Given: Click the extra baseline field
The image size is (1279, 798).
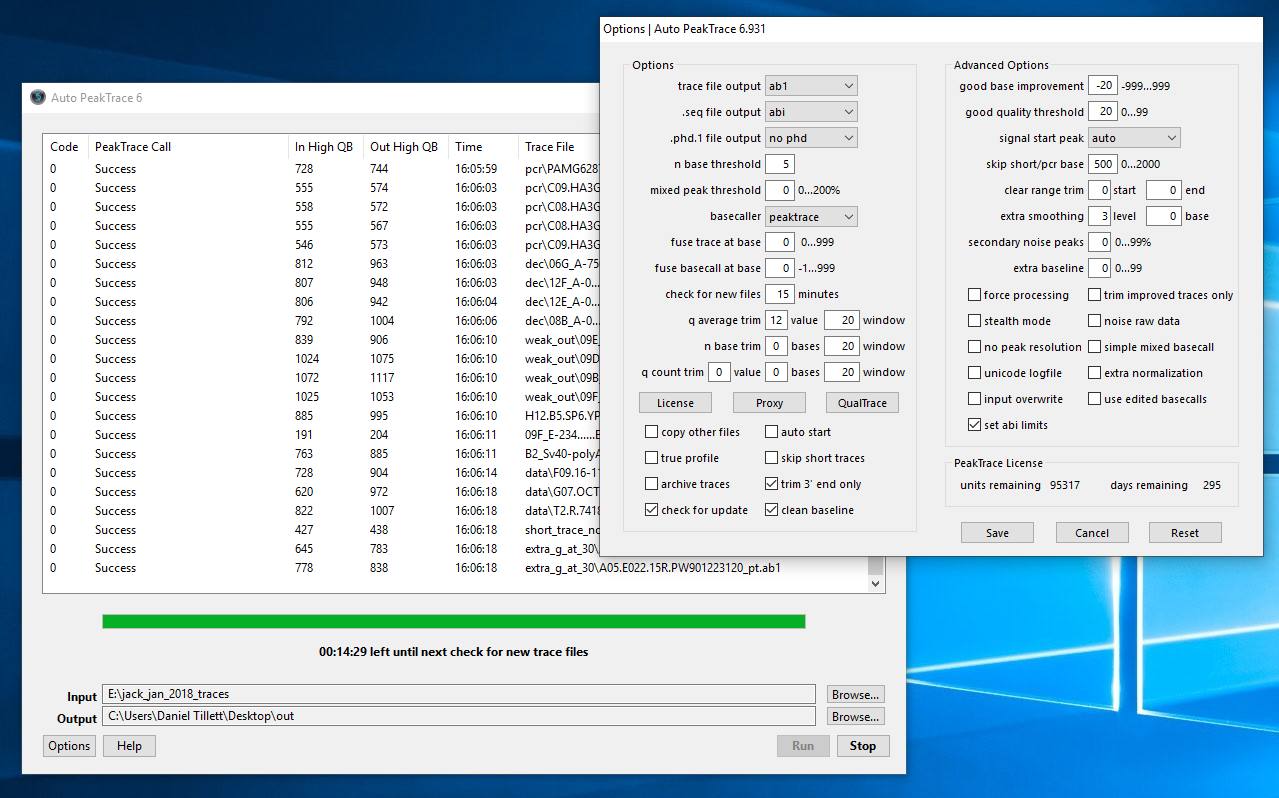Looking at the screenshot, I should click(1099, 268).
